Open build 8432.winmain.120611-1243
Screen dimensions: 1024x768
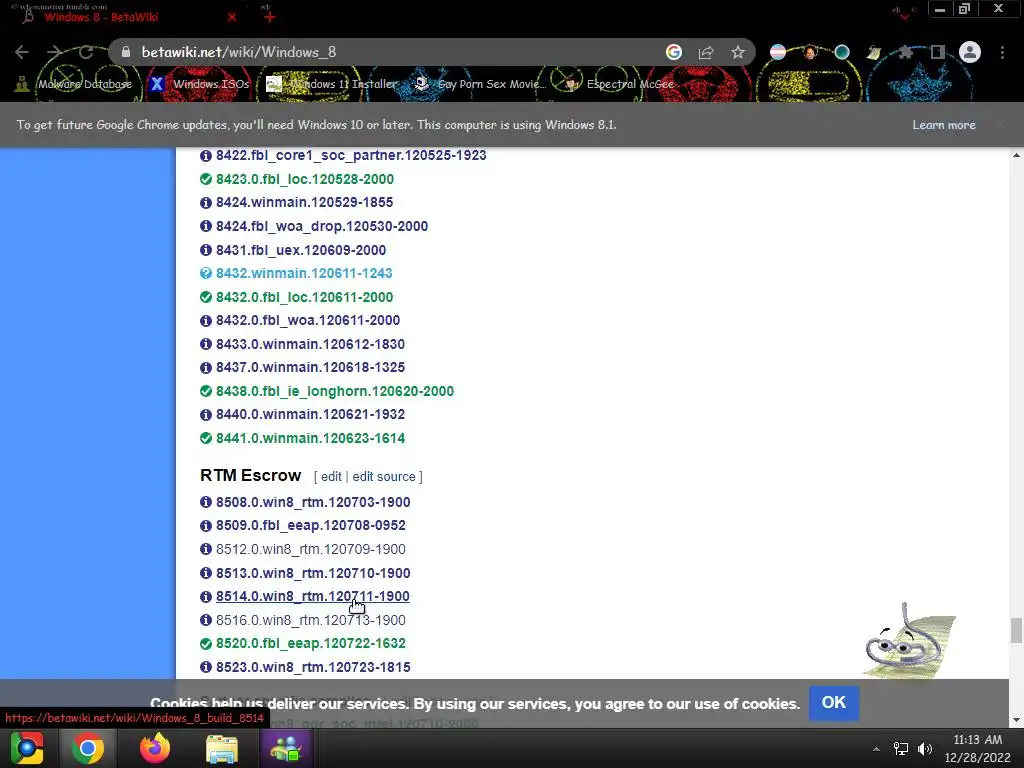304,273
